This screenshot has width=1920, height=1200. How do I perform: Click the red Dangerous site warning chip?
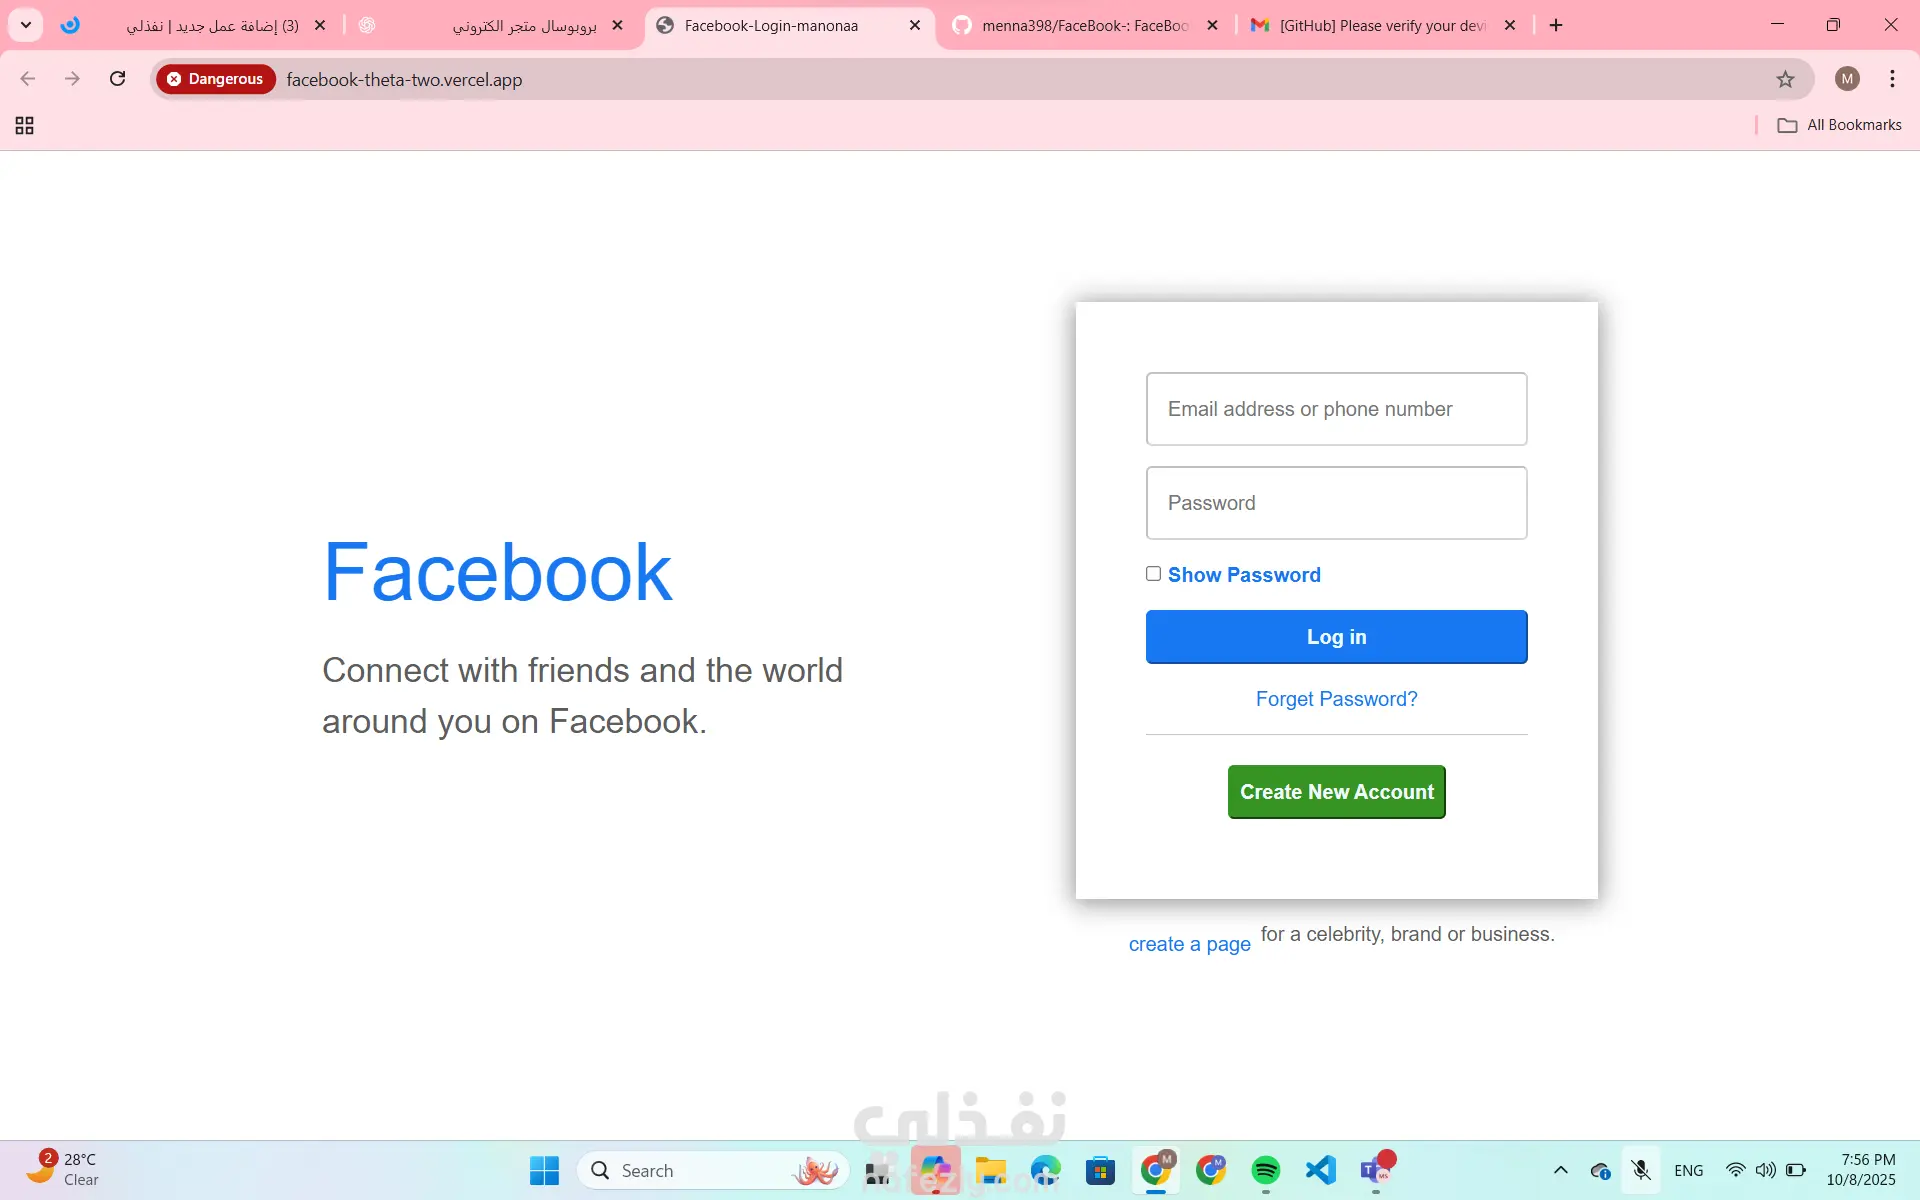(216, 79)
